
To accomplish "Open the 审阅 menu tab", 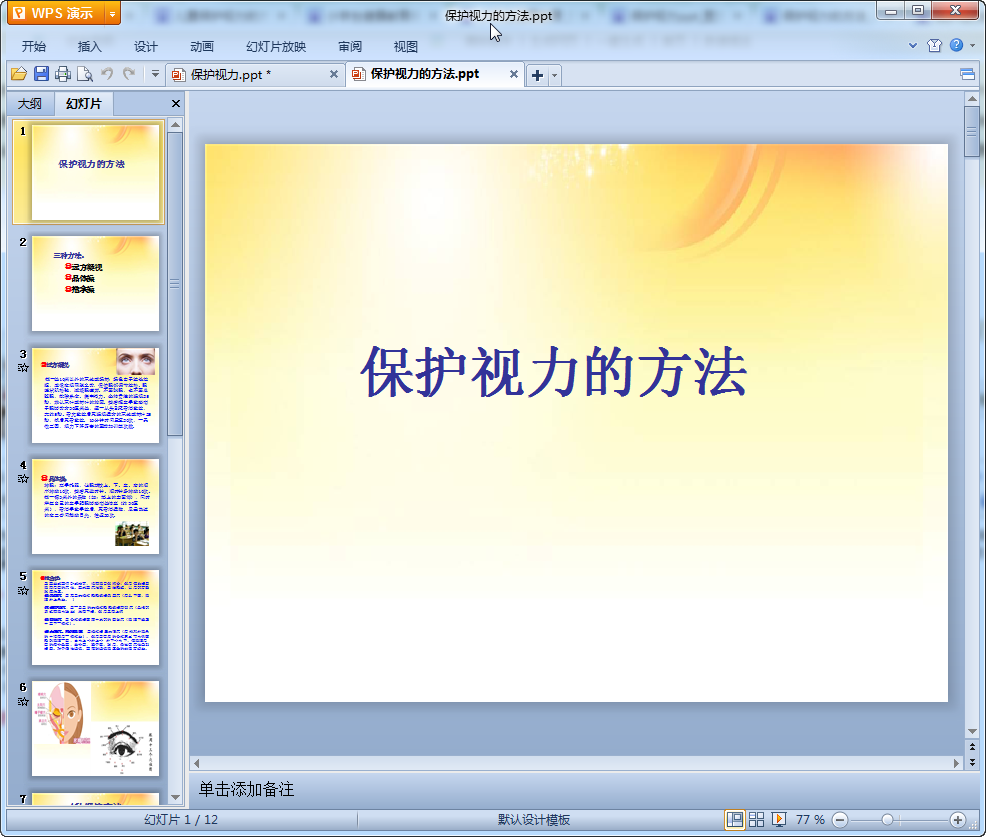I will tap(350, 46).
